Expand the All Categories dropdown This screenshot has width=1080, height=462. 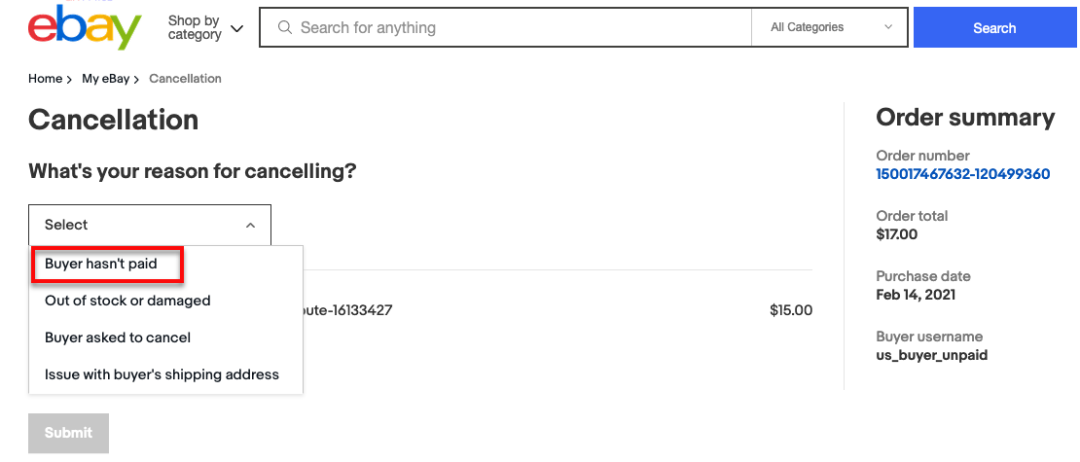[830, 28]
